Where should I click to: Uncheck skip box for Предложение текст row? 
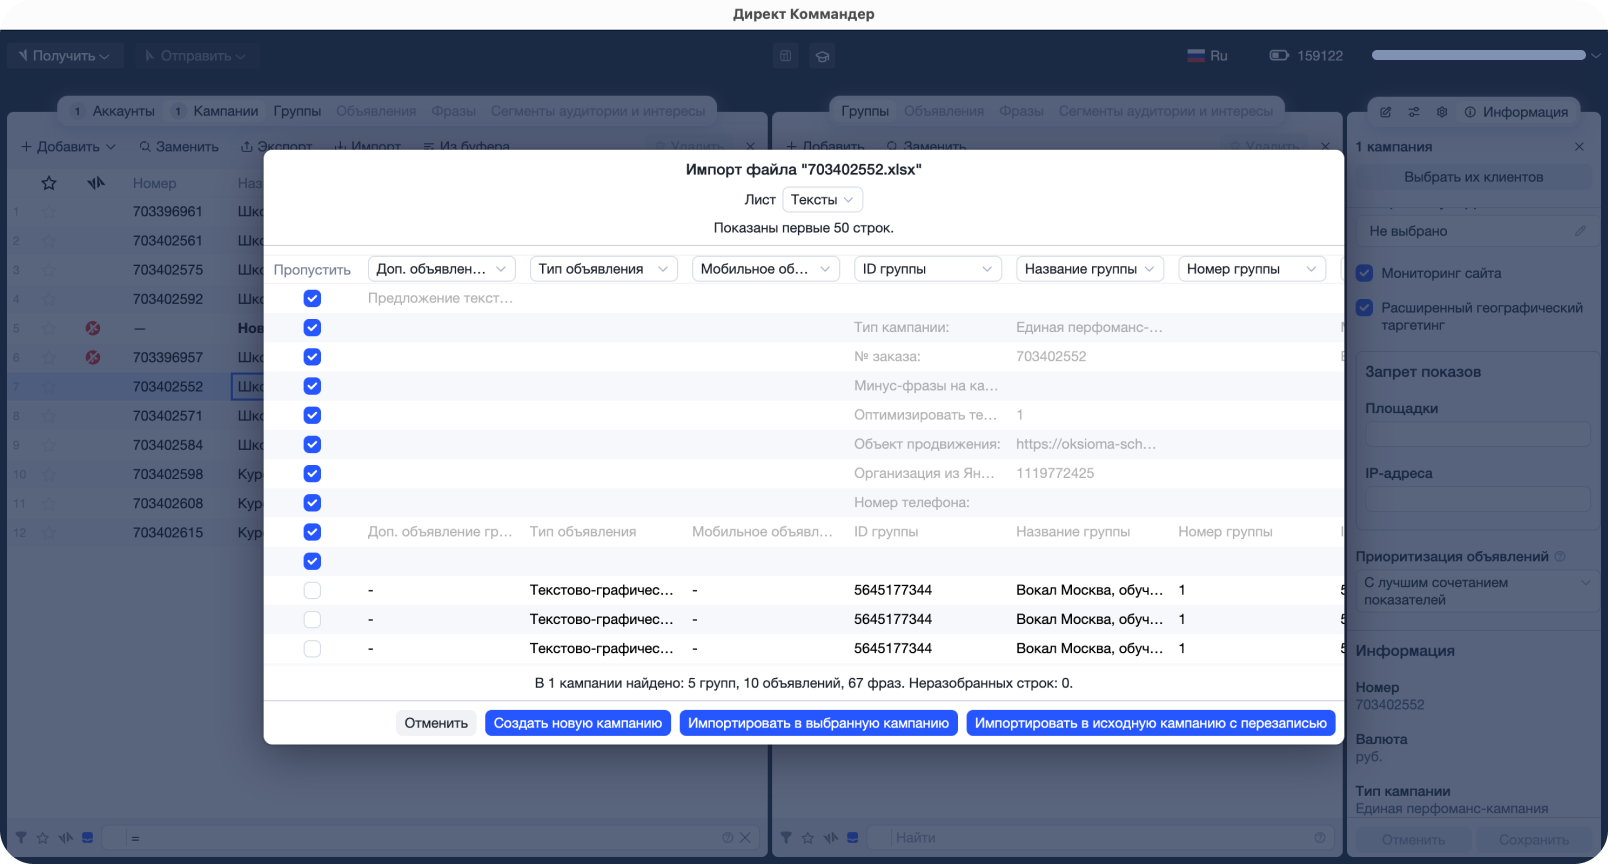[x=312, y=299]
